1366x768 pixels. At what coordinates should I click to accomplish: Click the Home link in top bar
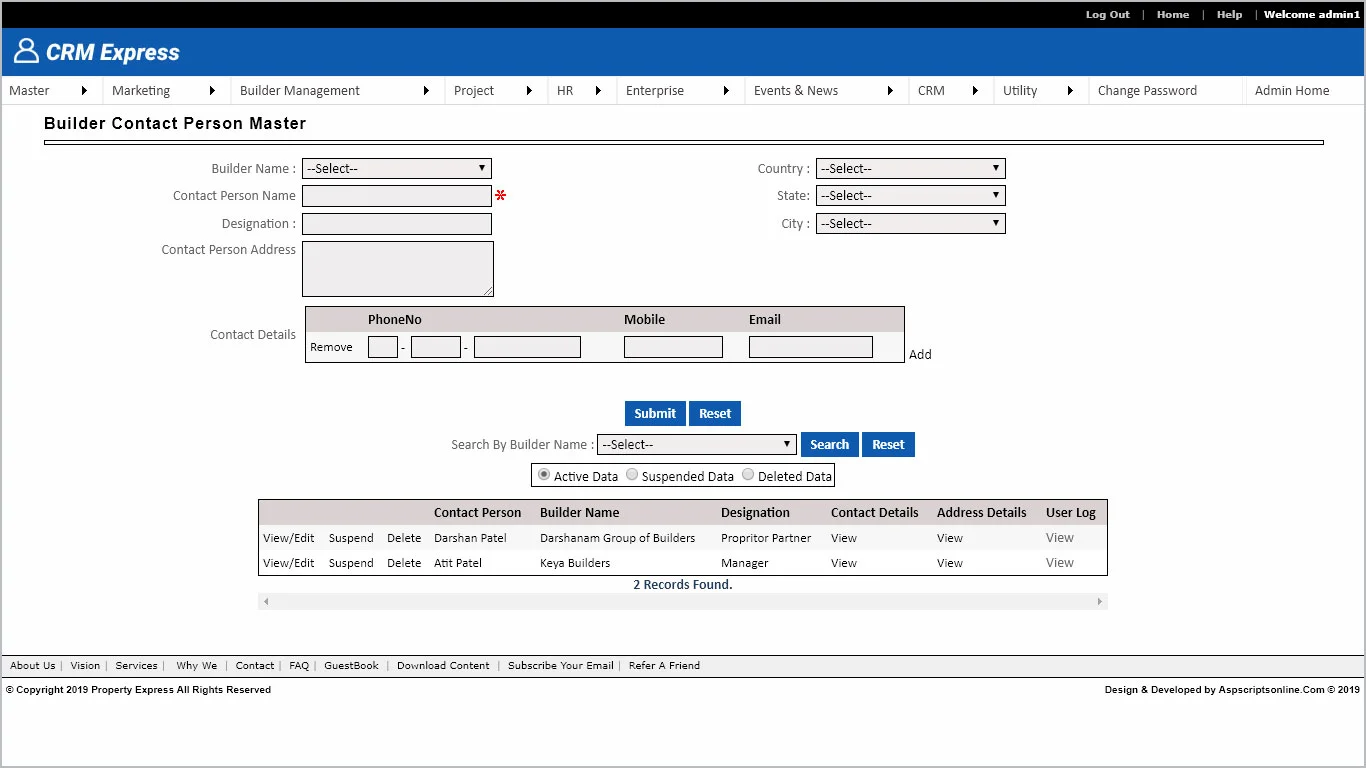pyautogui.click(x=1173, y=14)
